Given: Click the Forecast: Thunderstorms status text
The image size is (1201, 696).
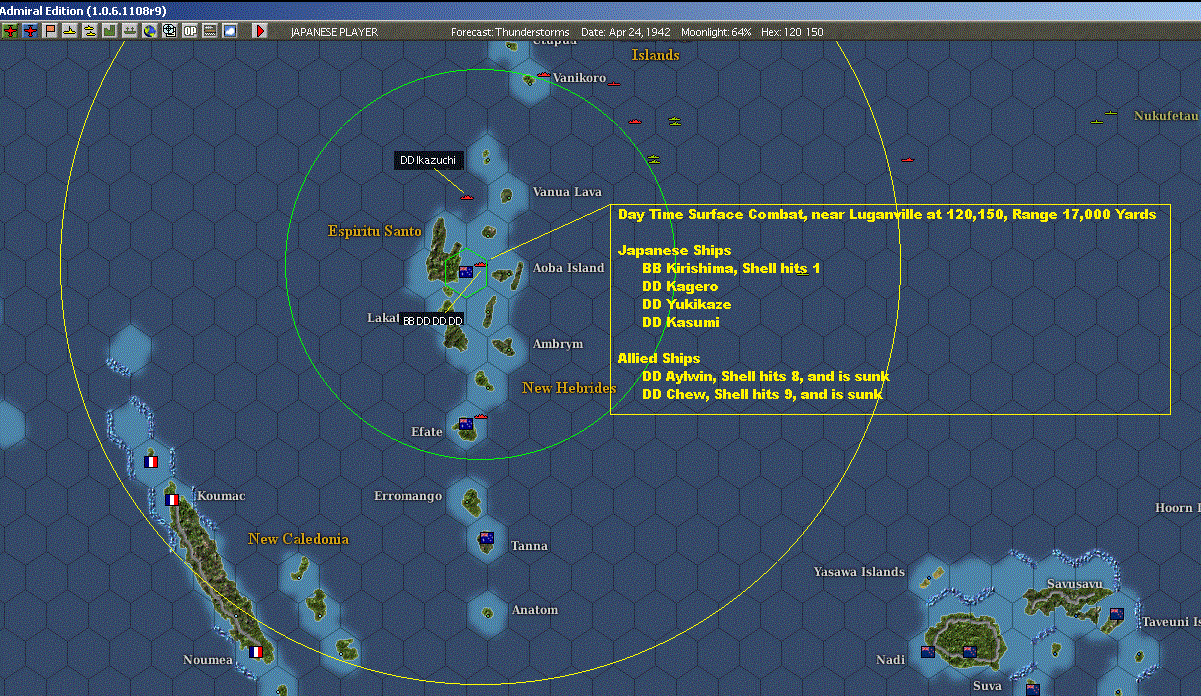Looking at the screenshot, I should [x=510, y=32].
